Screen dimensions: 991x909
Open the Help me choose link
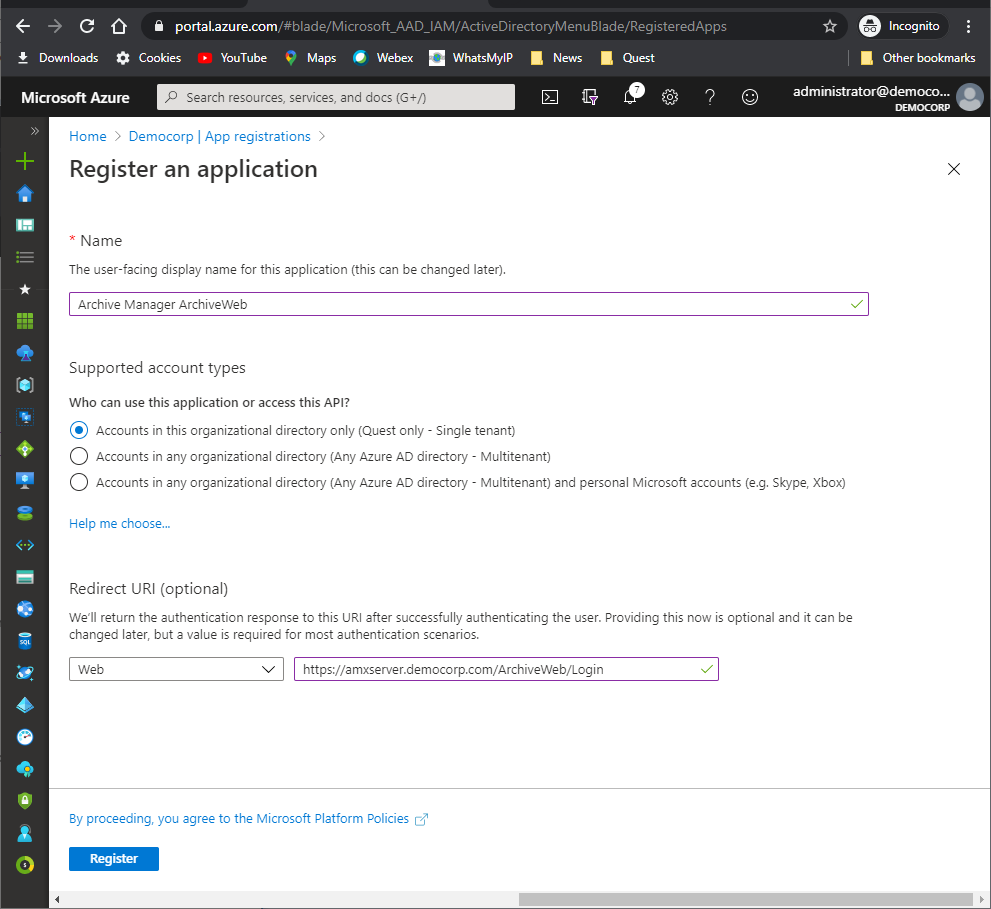pos(119,523)
